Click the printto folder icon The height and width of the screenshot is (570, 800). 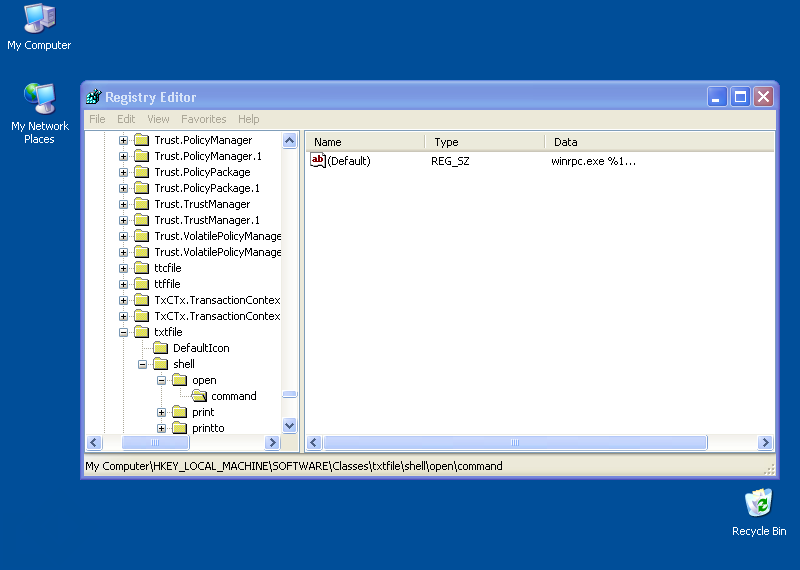point(179,428)
